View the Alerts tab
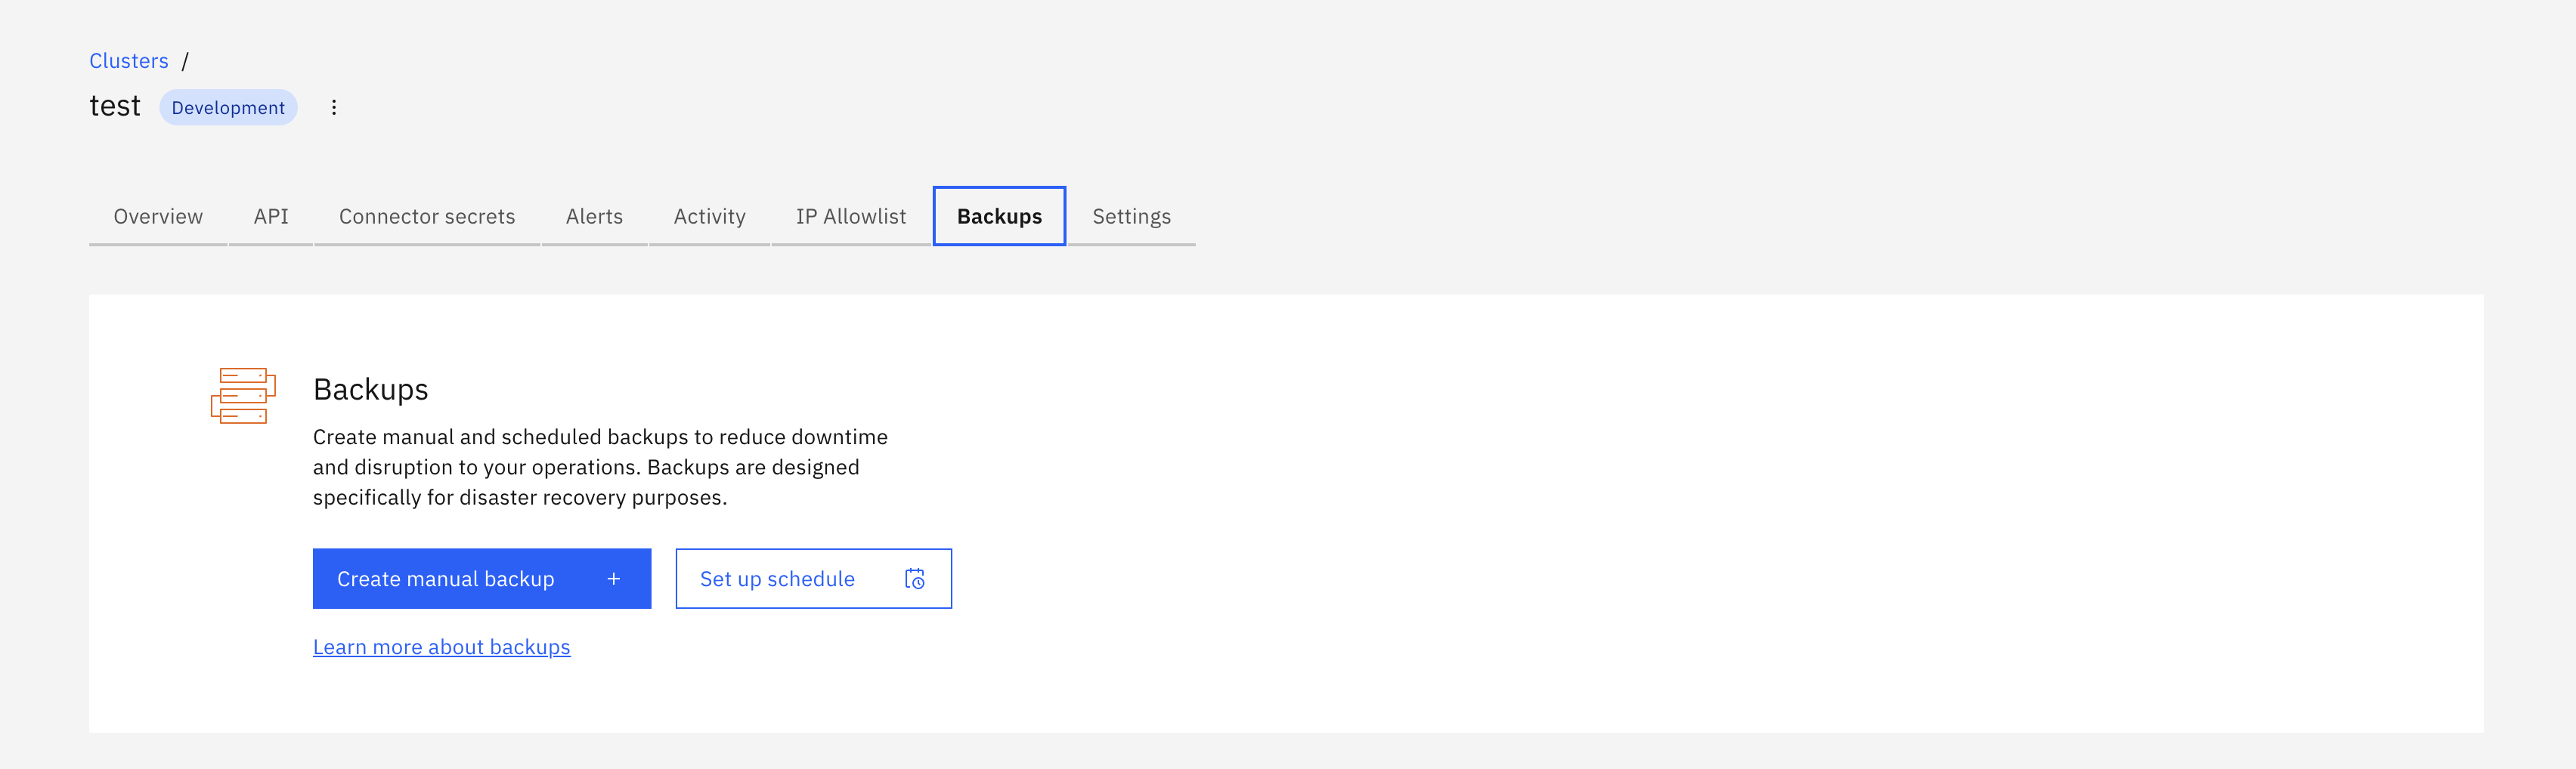 point(594,216)
